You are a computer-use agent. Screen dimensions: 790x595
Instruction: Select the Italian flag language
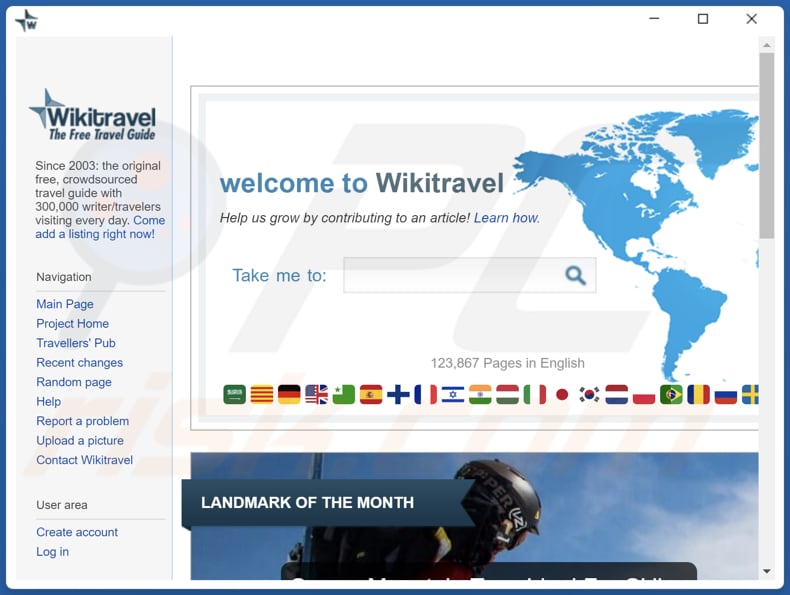535,394
